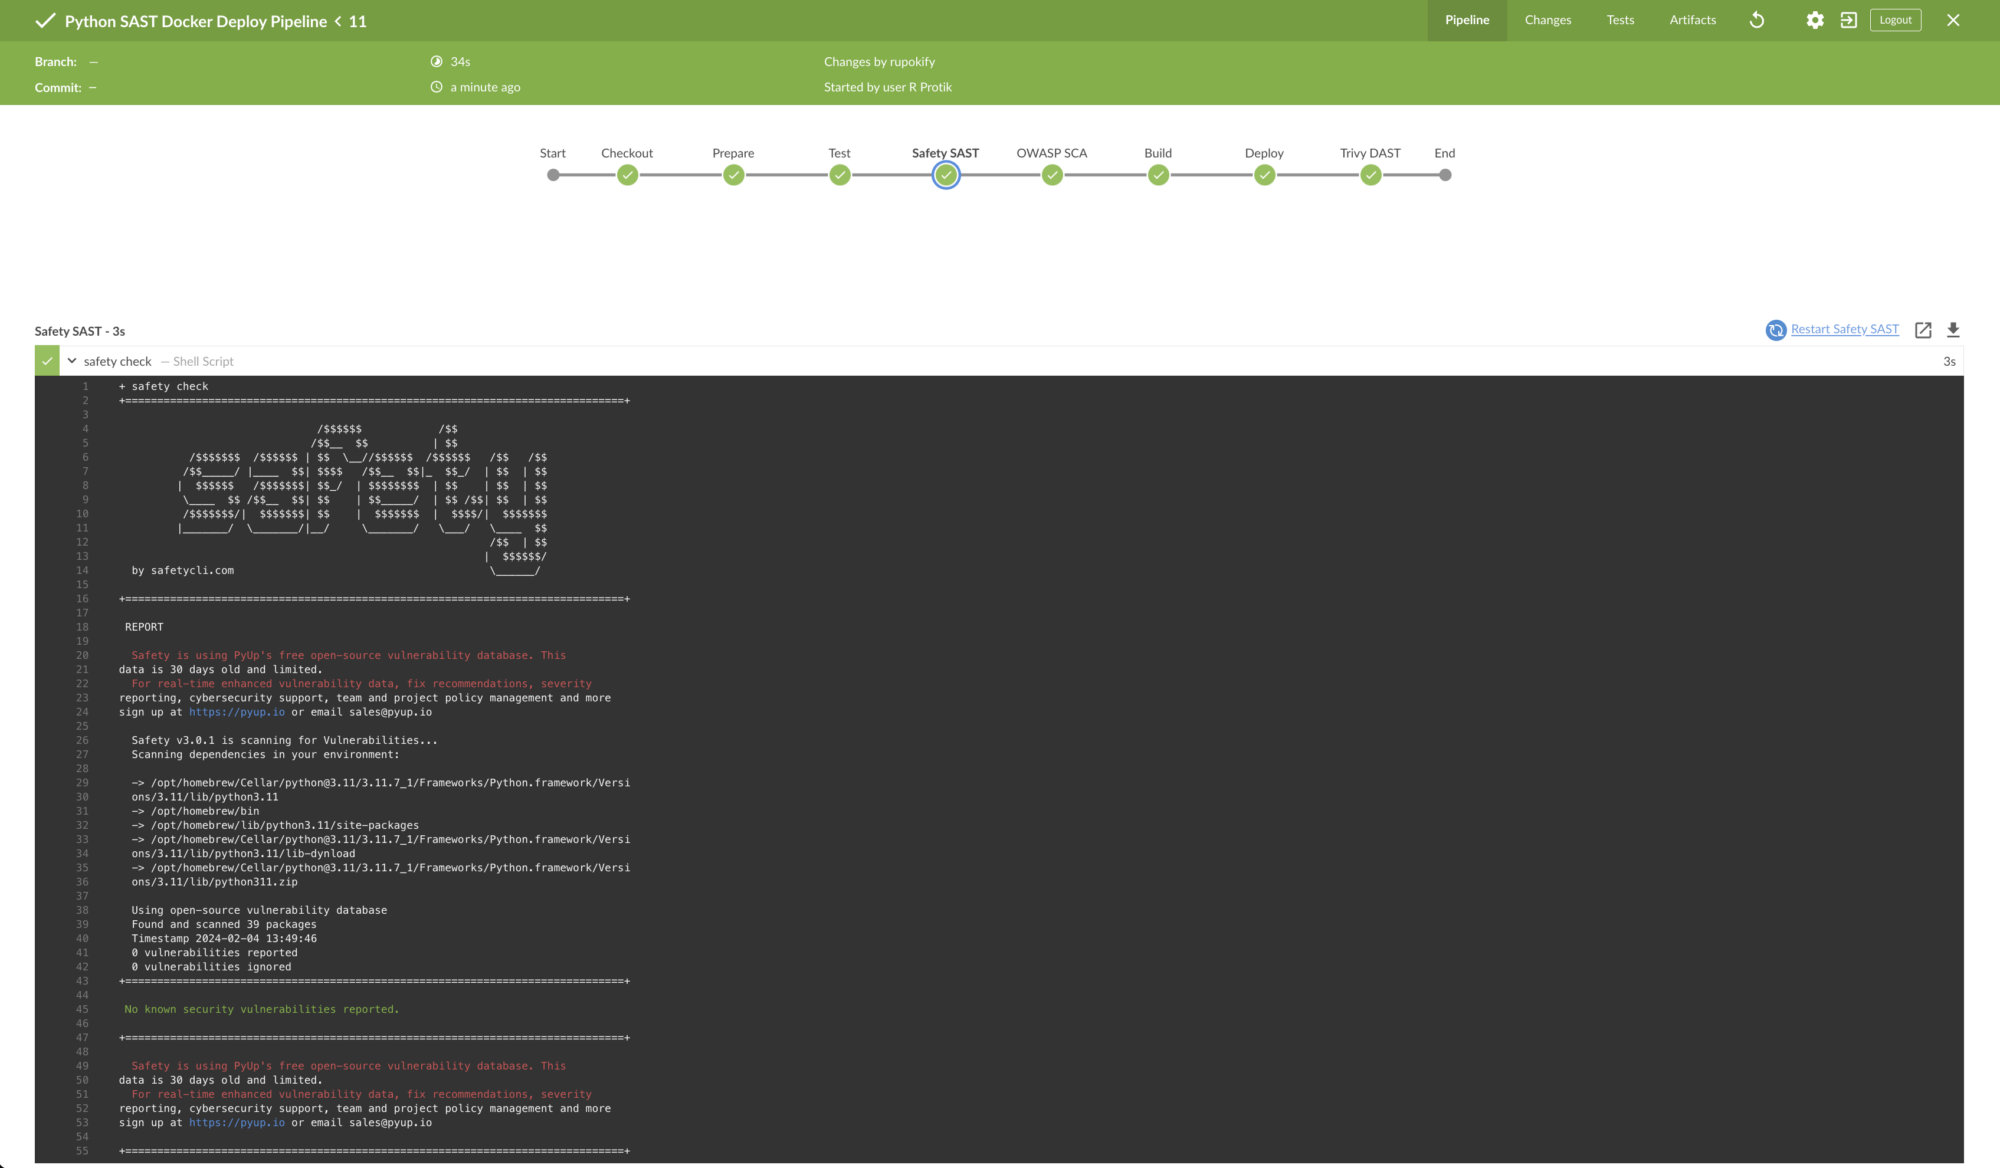Image resolution: width=2000 pixels, height=1168 pixels.
Task: Select the Pipeline tab
Action: (x=1466, y=20)
